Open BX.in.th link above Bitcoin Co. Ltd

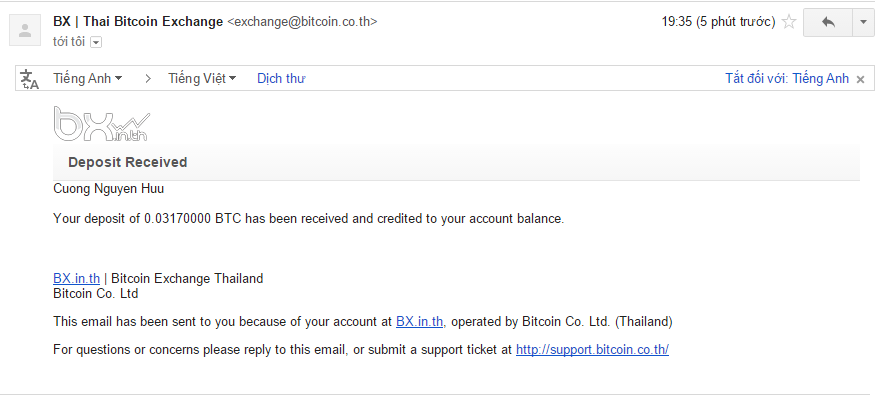pyautogui.click(x=76, y=279)
